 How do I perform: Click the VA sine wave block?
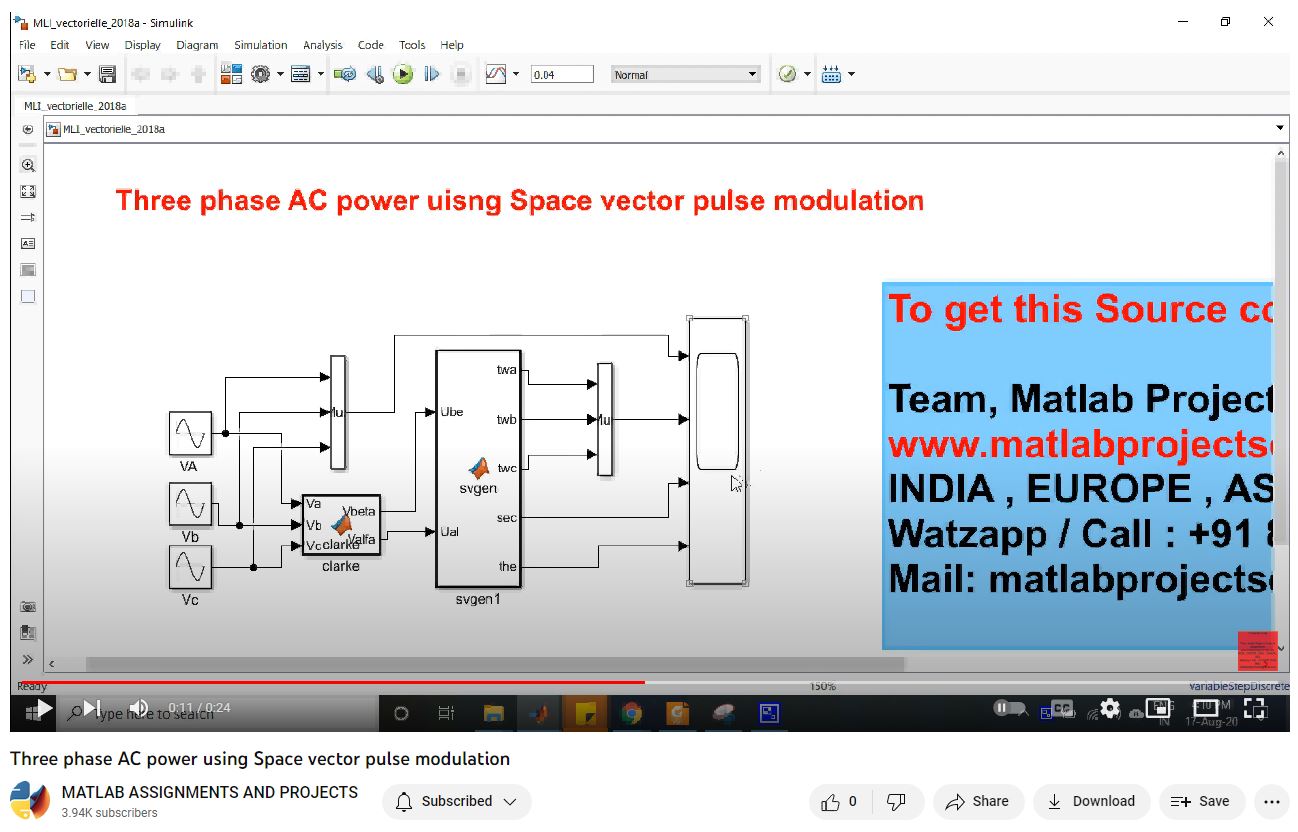coord(190,433)
